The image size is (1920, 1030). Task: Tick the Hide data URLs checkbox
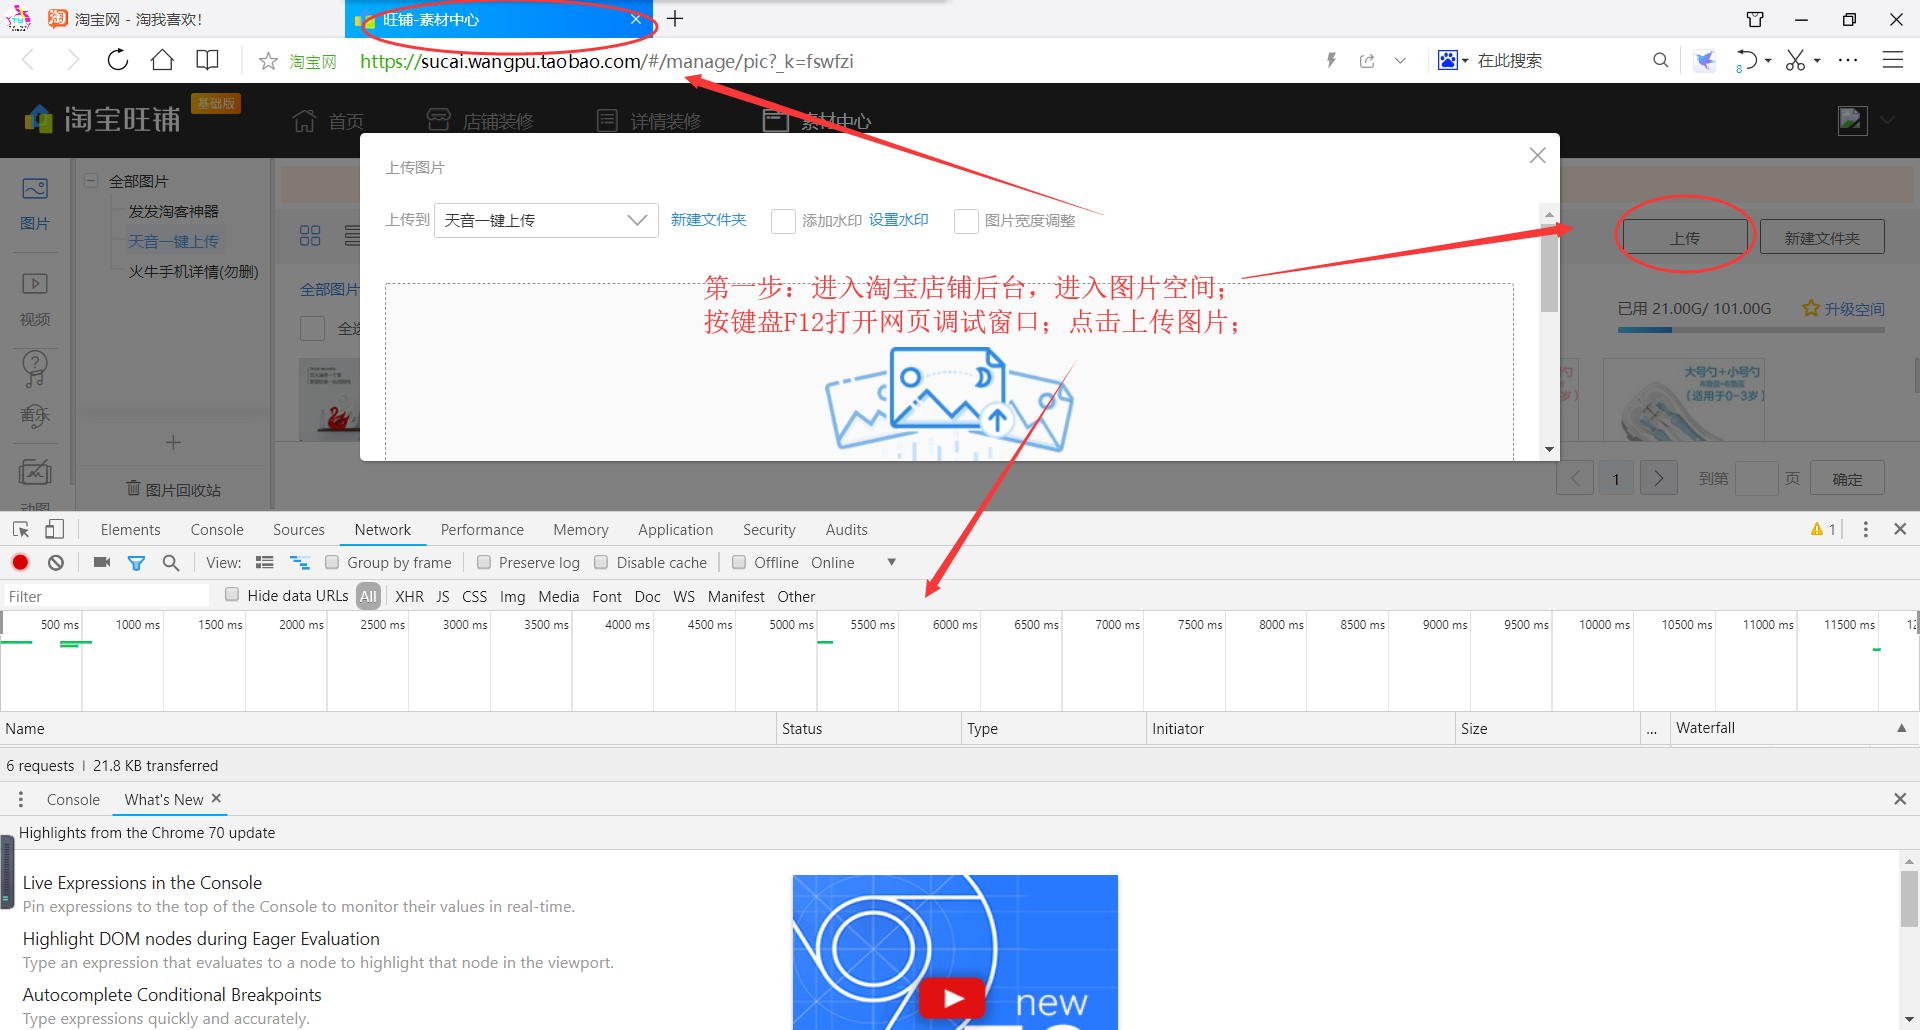(x=232, y=595)
